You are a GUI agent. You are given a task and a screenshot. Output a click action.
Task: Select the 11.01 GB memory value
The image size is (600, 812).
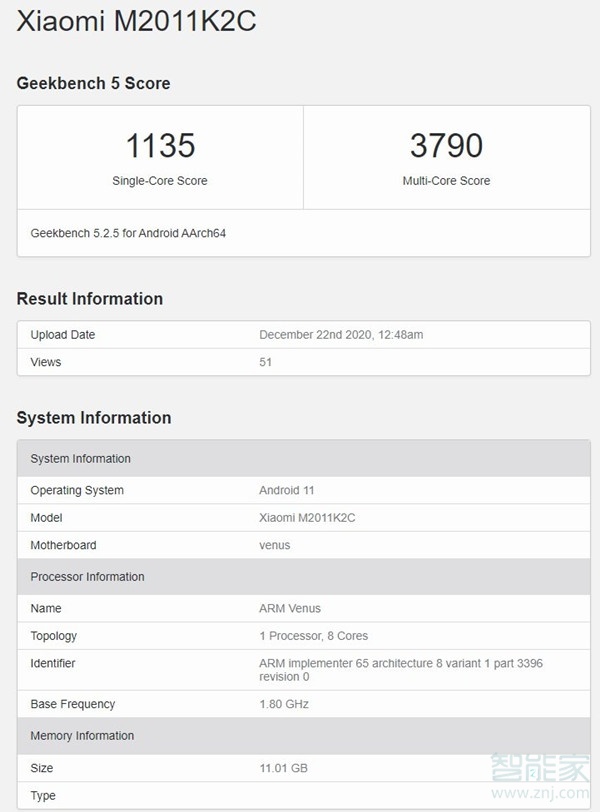pyautogui.click(x=284, y=768)
